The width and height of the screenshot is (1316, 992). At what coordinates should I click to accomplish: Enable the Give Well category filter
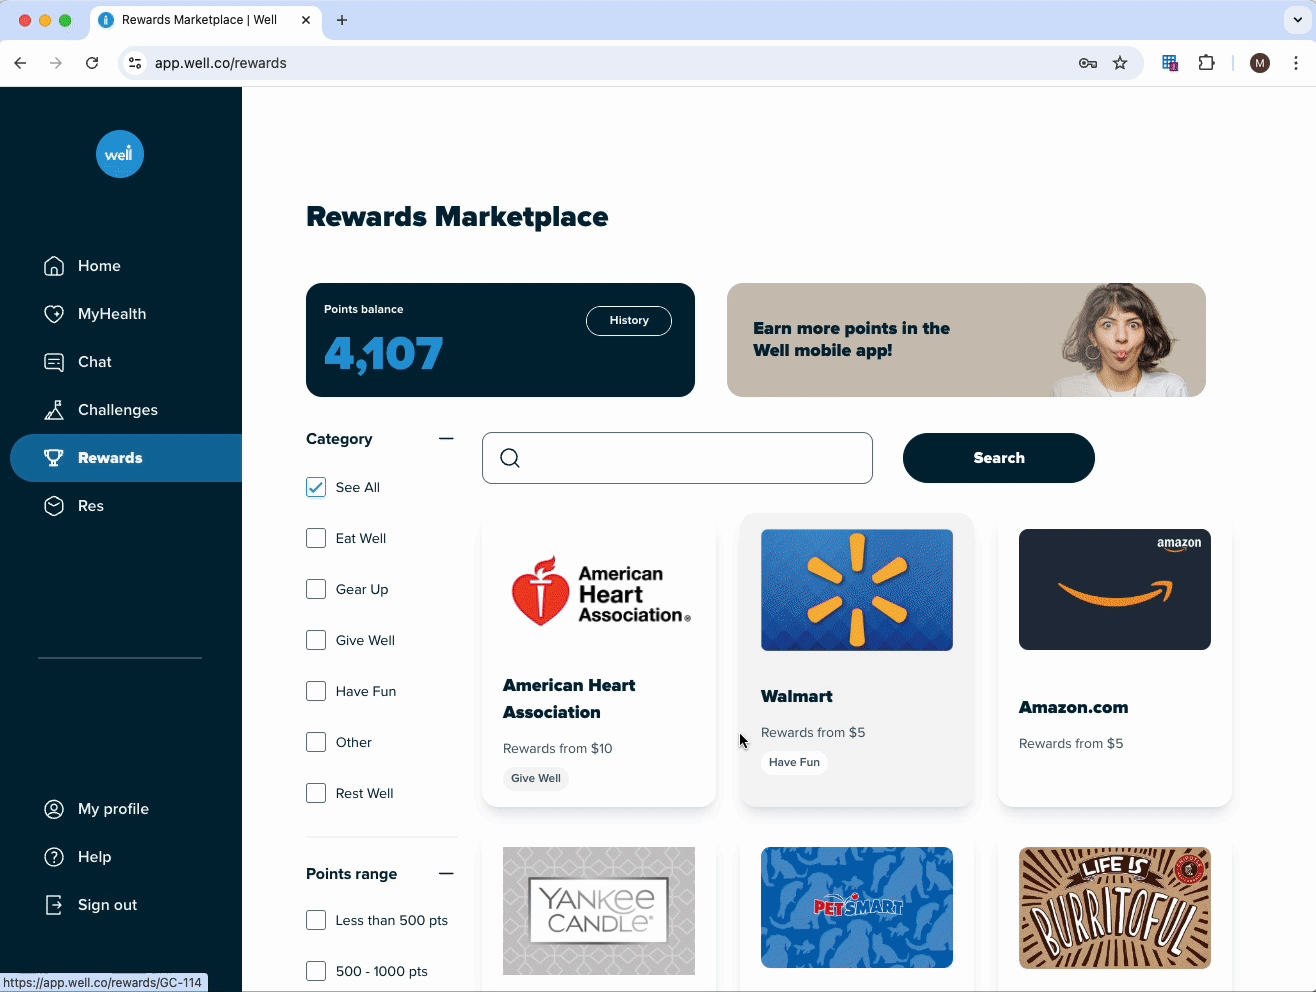[x=316, y=640]
